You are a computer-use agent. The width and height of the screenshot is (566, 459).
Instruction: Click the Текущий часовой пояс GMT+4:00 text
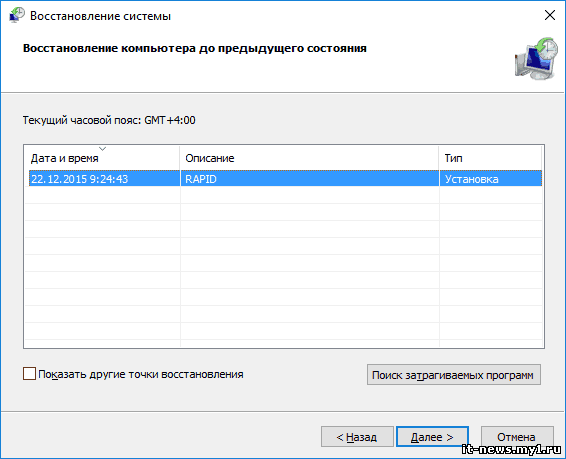[x=109, y=120]
